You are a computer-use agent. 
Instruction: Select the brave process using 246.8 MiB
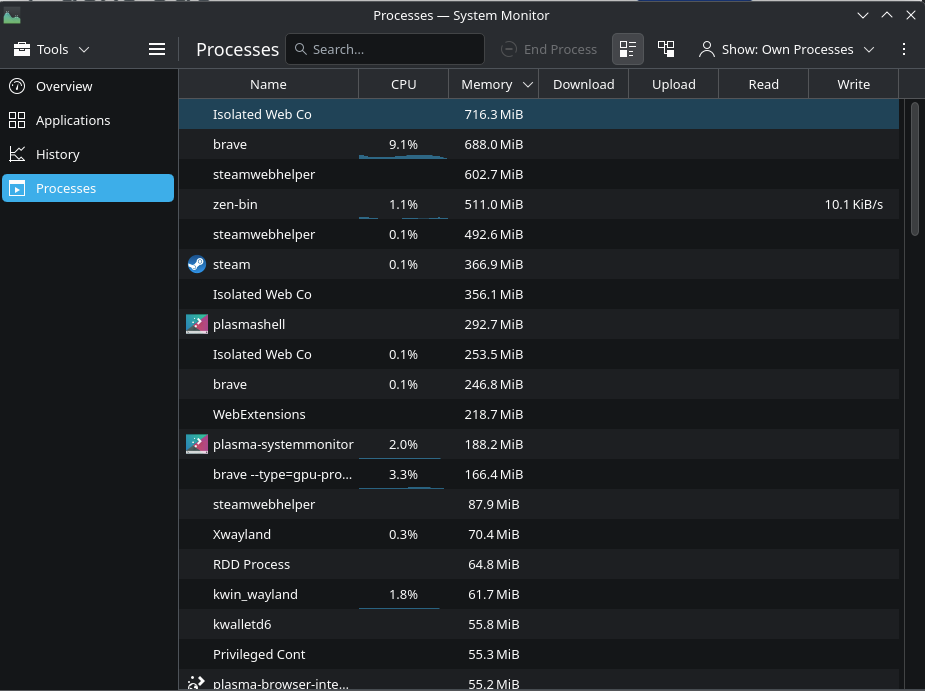click(539, 385)
